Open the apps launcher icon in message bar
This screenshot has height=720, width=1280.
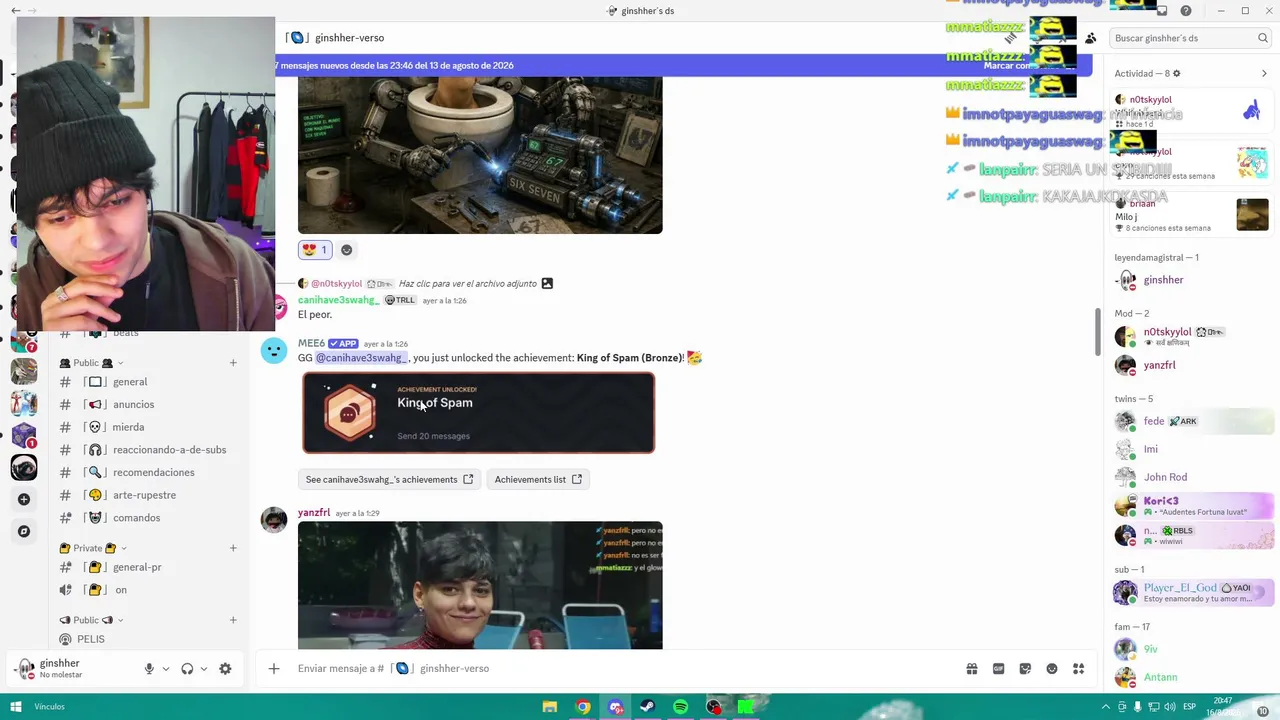[1079, 668]
